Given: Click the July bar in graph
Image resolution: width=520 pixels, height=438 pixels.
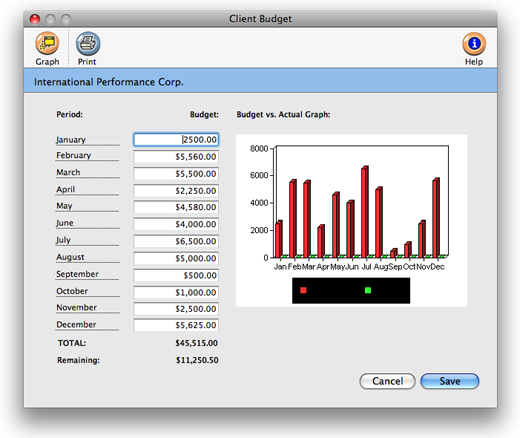Looking at the screenshot, I should pyautogui.click(x=365, y=212).
